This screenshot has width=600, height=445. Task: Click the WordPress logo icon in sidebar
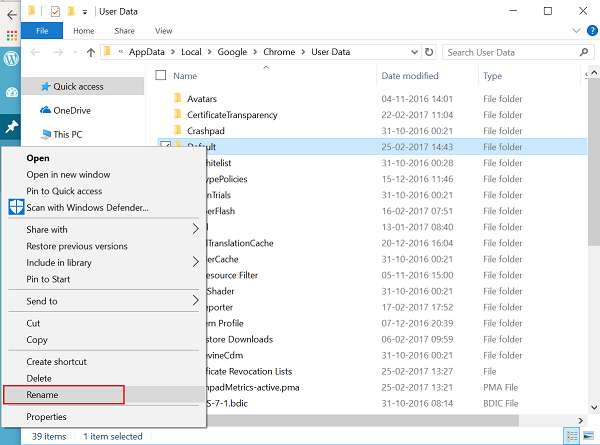[x=11, y=58]
